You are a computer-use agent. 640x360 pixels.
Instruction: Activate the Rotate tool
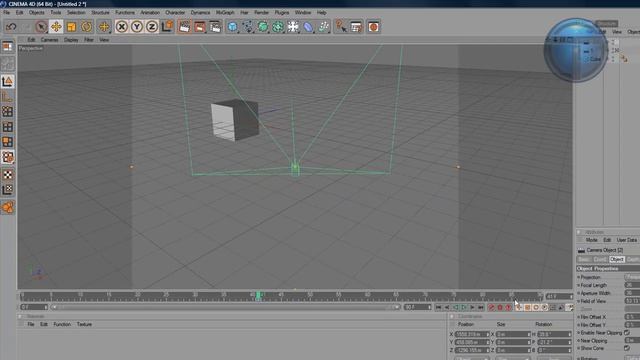coord(86,27)
